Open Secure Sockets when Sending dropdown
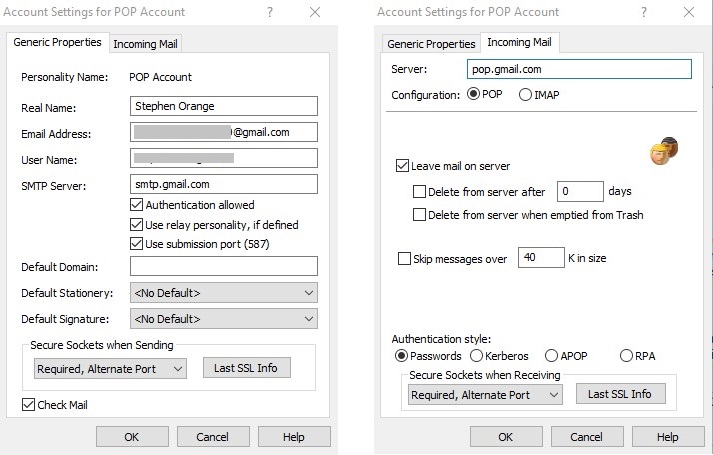This screenshot has height=455, width=713. tap(110, 369)
